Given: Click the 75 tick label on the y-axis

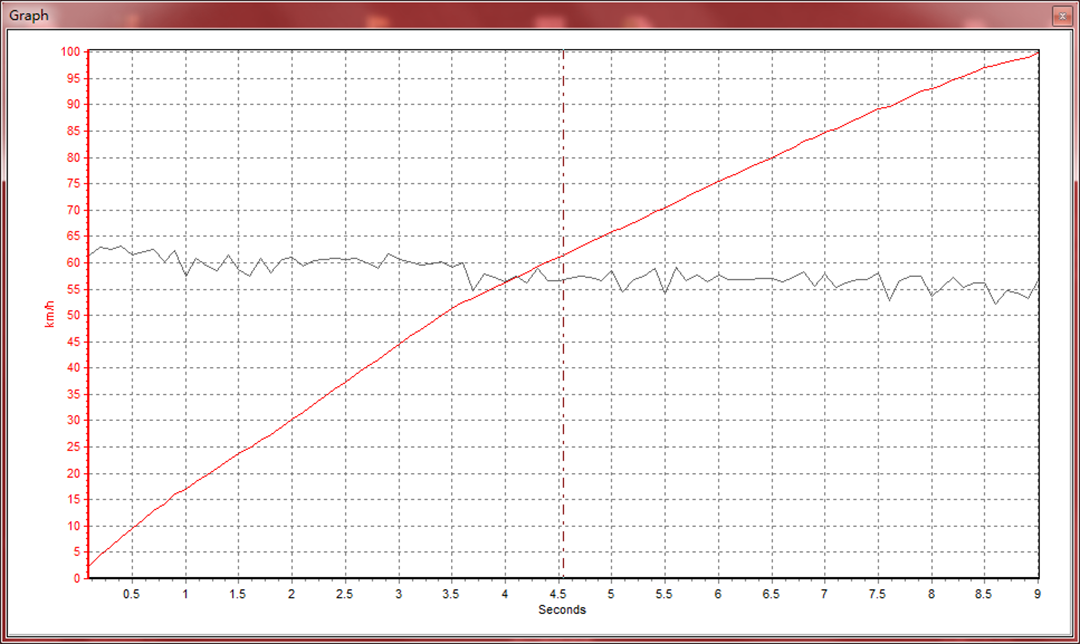Looking at the screenshot, I should tap(73, 183).
